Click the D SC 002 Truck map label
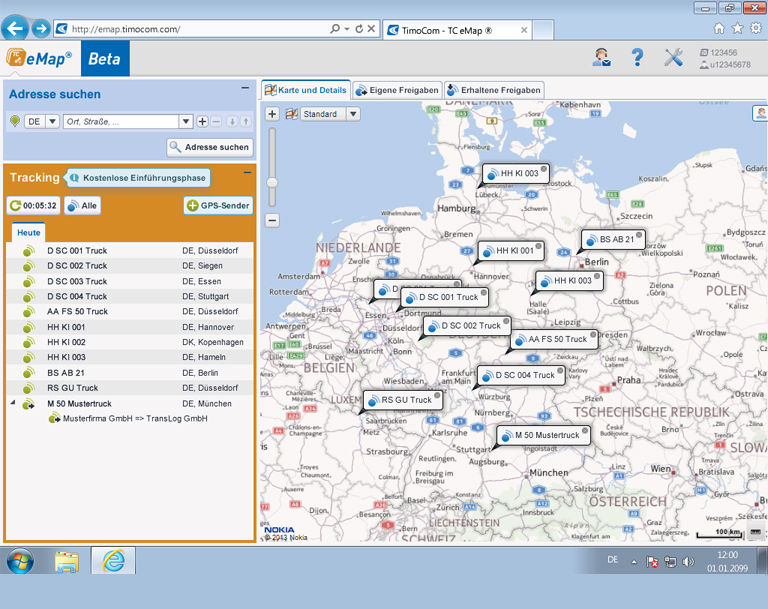This screenshot has width=768, height=609. (467, 326)
